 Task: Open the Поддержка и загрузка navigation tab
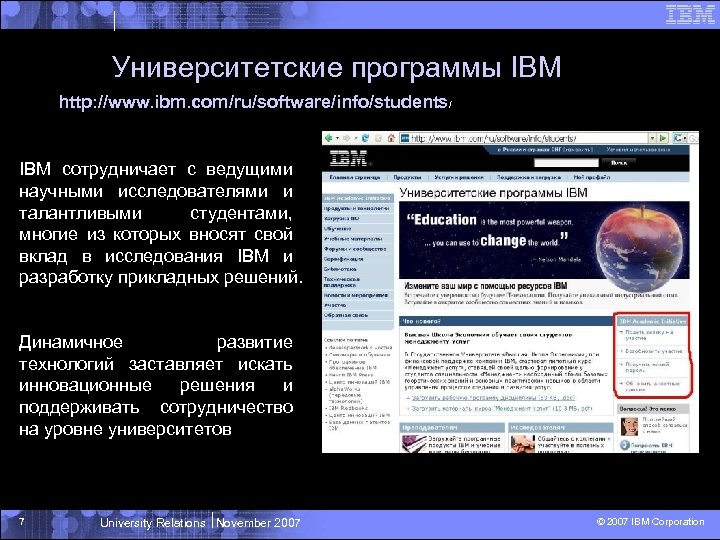click(x=529, y=177)
